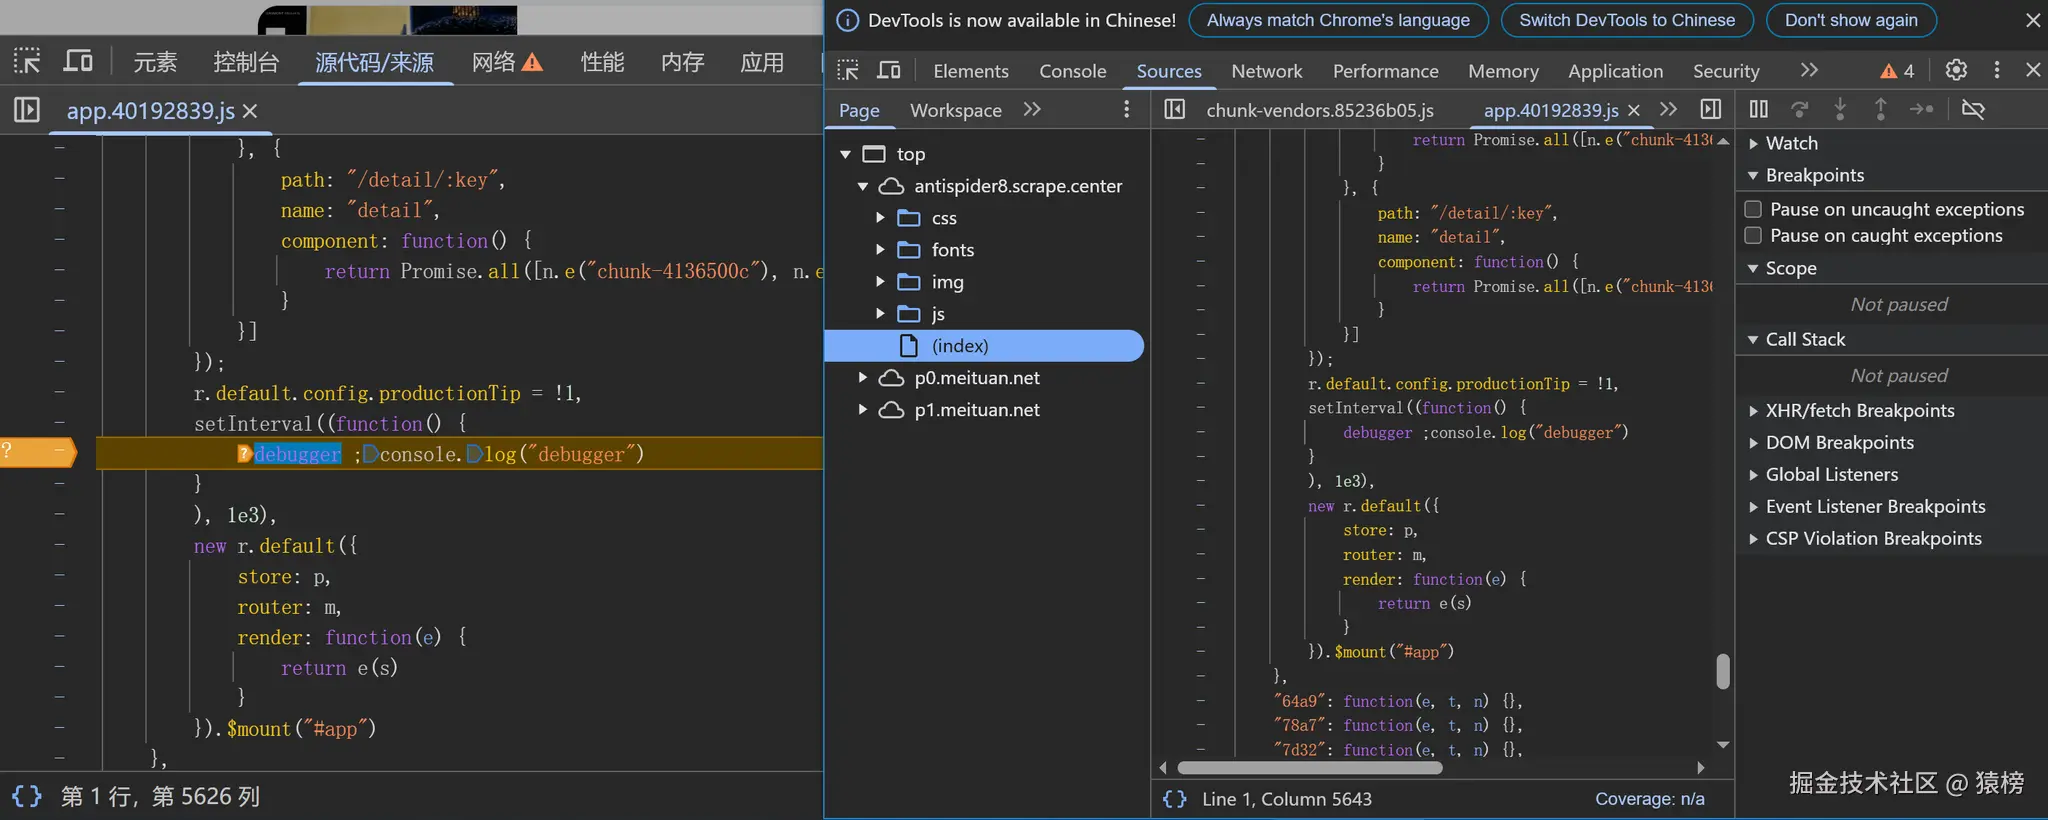Screen dimensions: 2048x820
Task: Click pause script execution button
Action: tap(1759, 109)
